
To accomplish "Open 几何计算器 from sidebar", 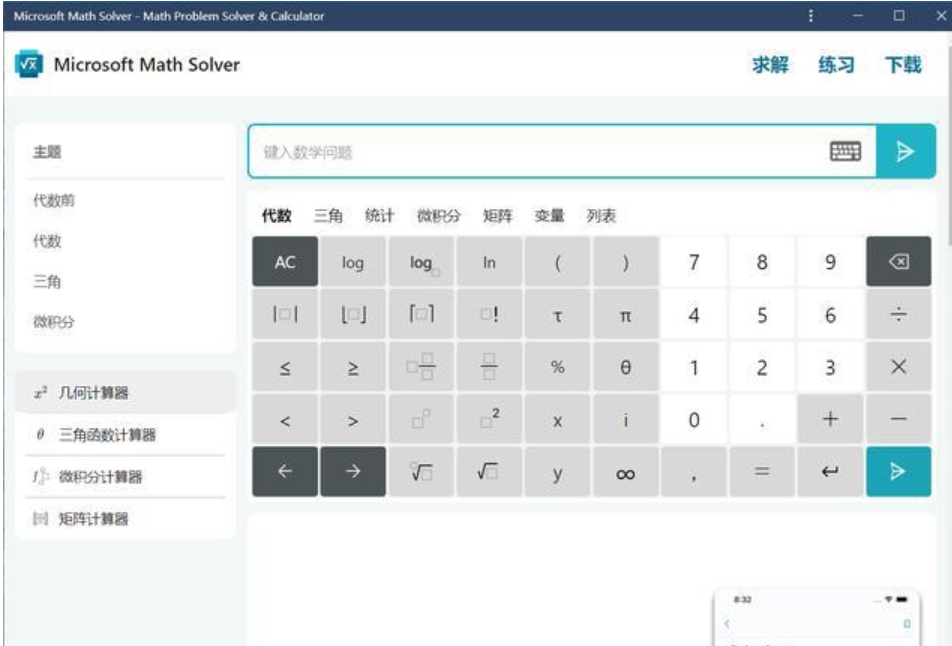I will pos(125,393).
